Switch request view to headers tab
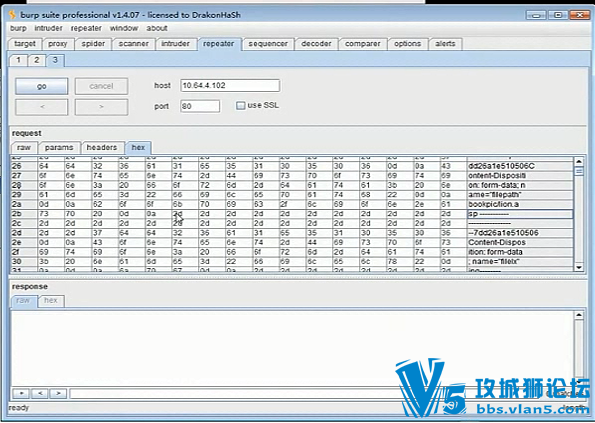Viewport: 595px width, 423px height. pyautogui.click(x=102, y=148)
